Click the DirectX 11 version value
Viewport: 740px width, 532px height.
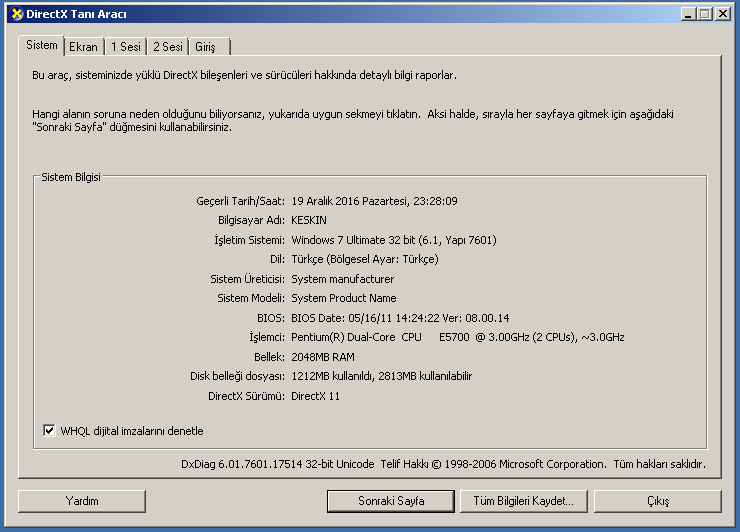[315, 396]
